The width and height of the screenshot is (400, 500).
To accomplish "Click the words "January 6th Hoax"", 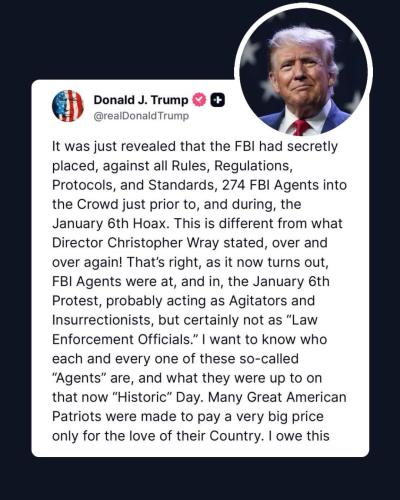I will 109,224.
